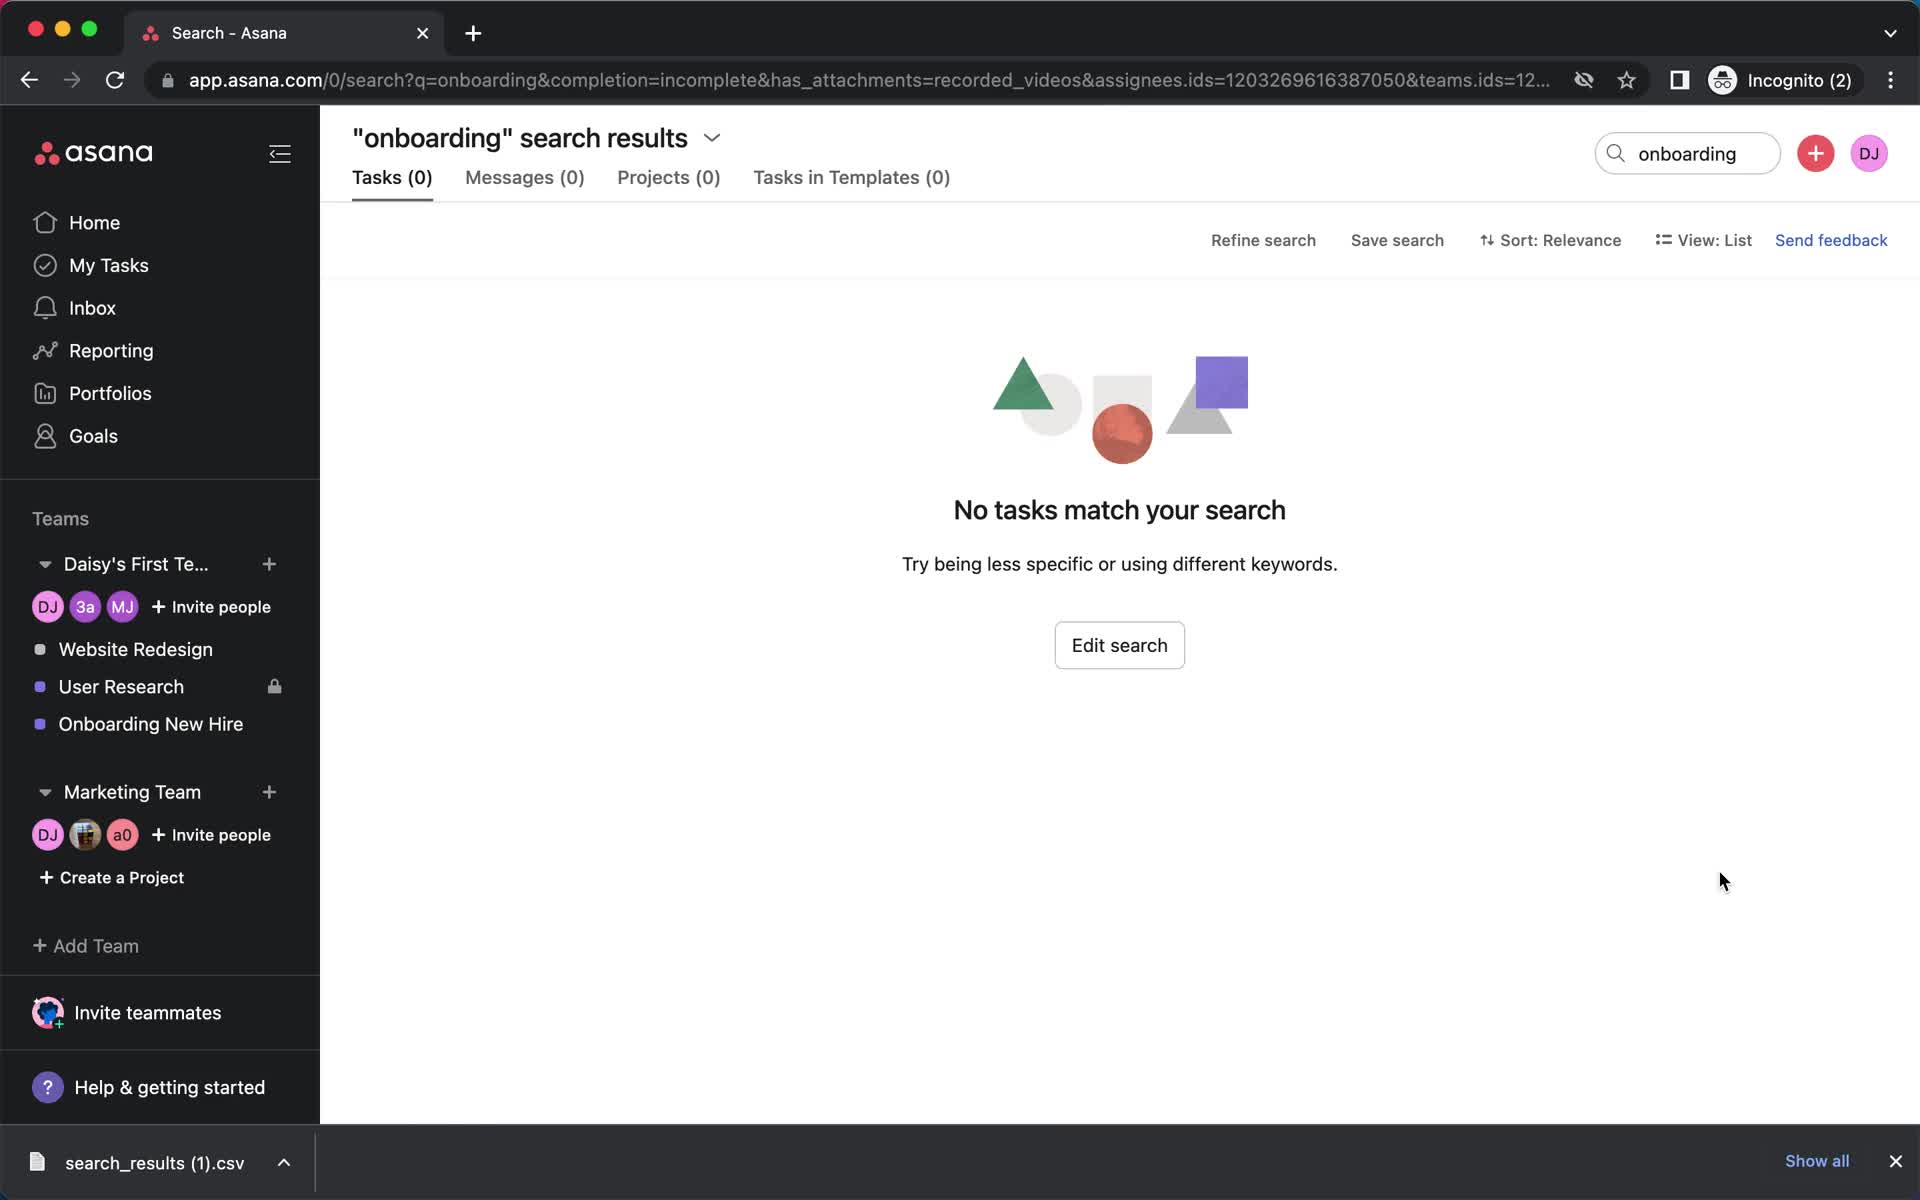Click the sidebar toggle icon
The height and width of the screenshot is (1200, 1920).
pos(281,153)
